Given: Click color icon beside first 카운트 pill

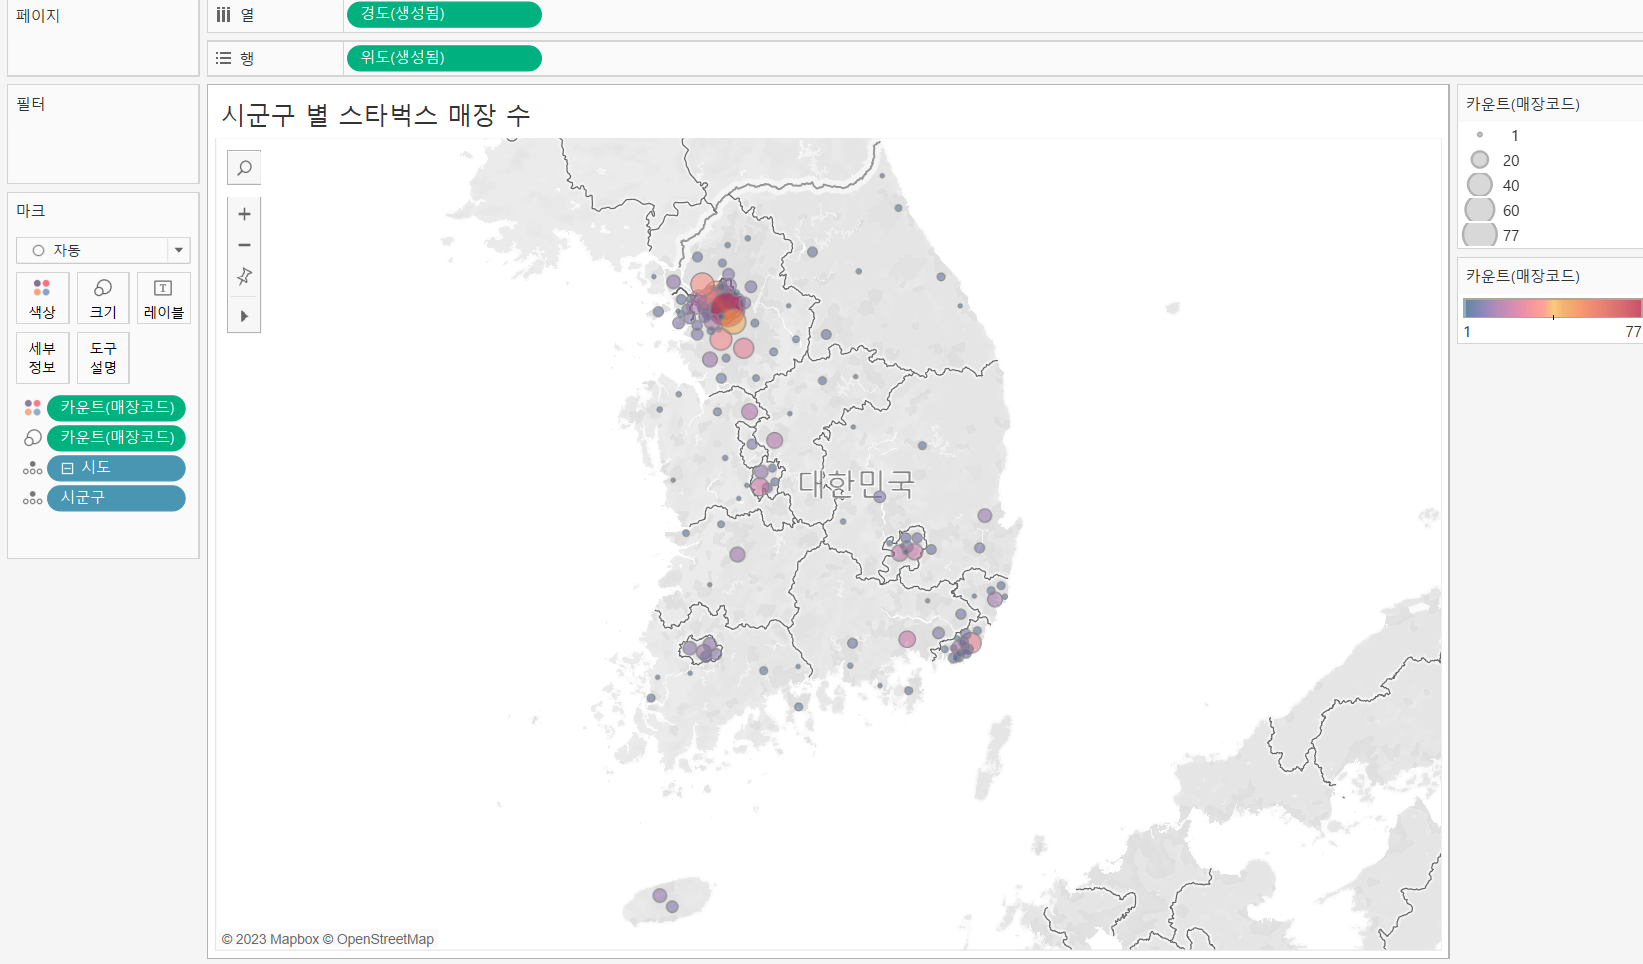Looking at the screenshot, I should 32,408.
